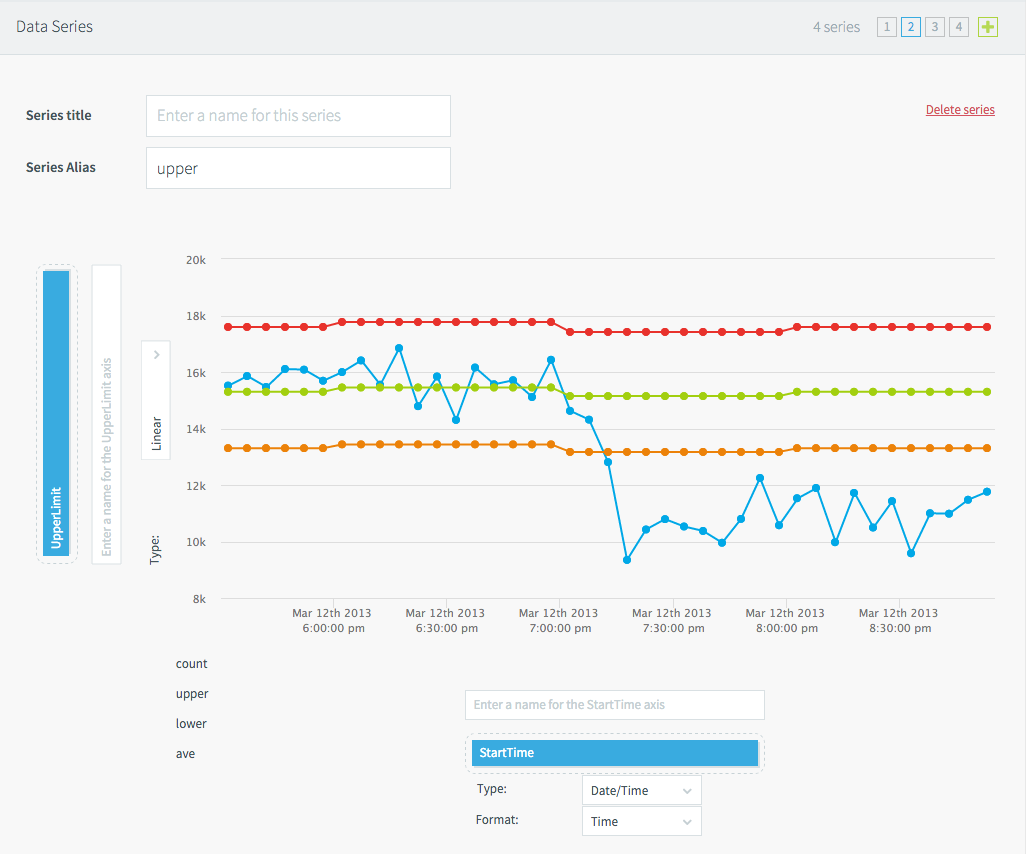The height and width of the screenshot is (854, 1026).
Task: Open the Date/Time type dropdown
Action: tap(641, 790)
